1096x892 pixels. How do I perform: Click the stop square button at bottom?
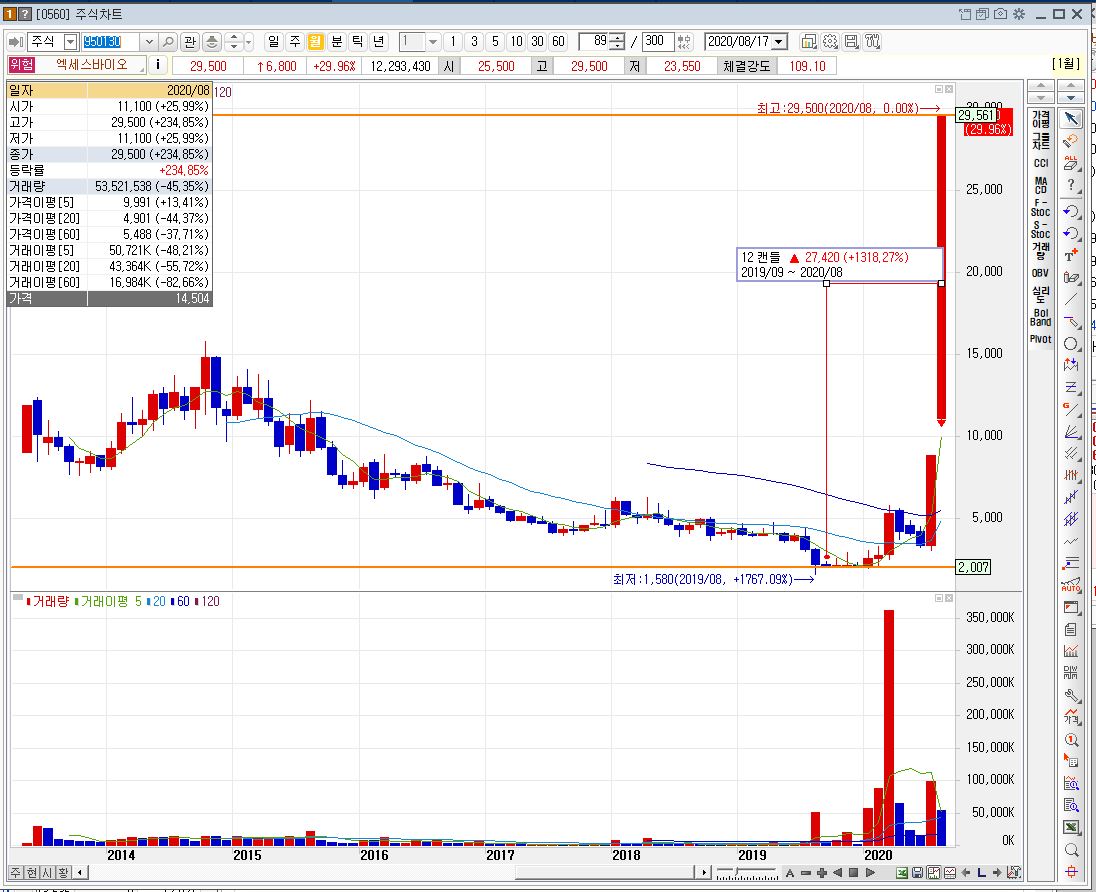[853, 872]
